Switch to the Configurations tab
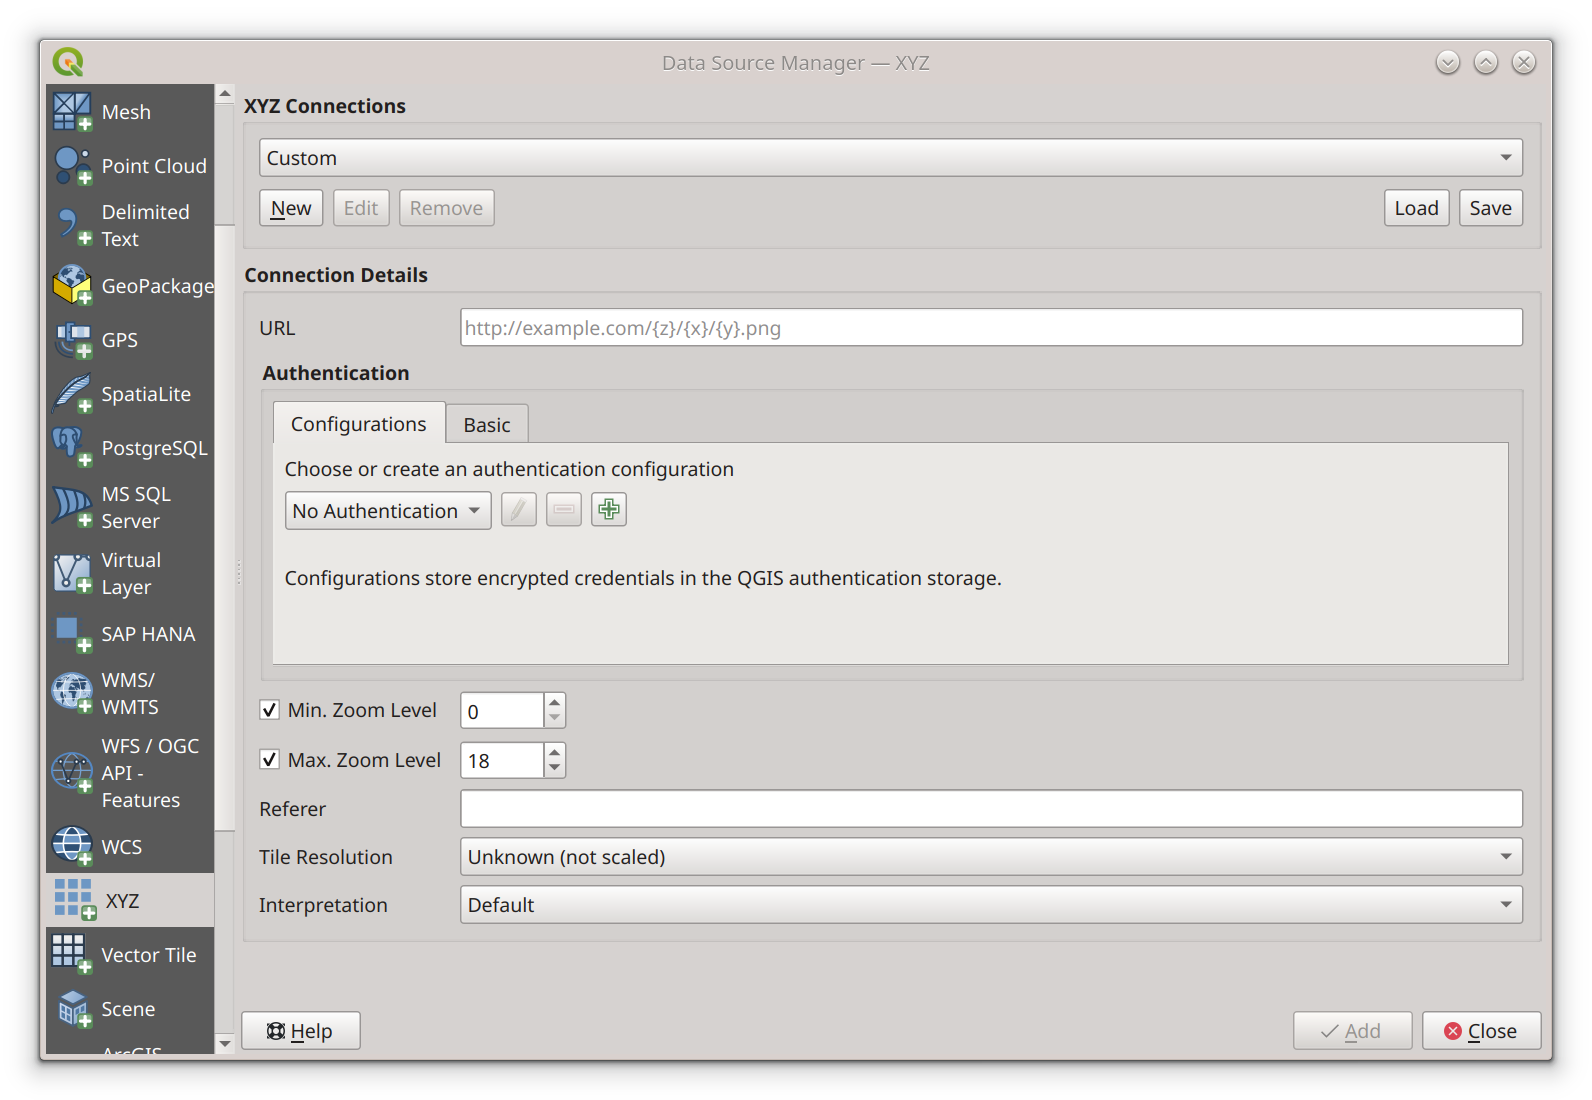Screen dimensions: 1592x1100 click(359, 424)
